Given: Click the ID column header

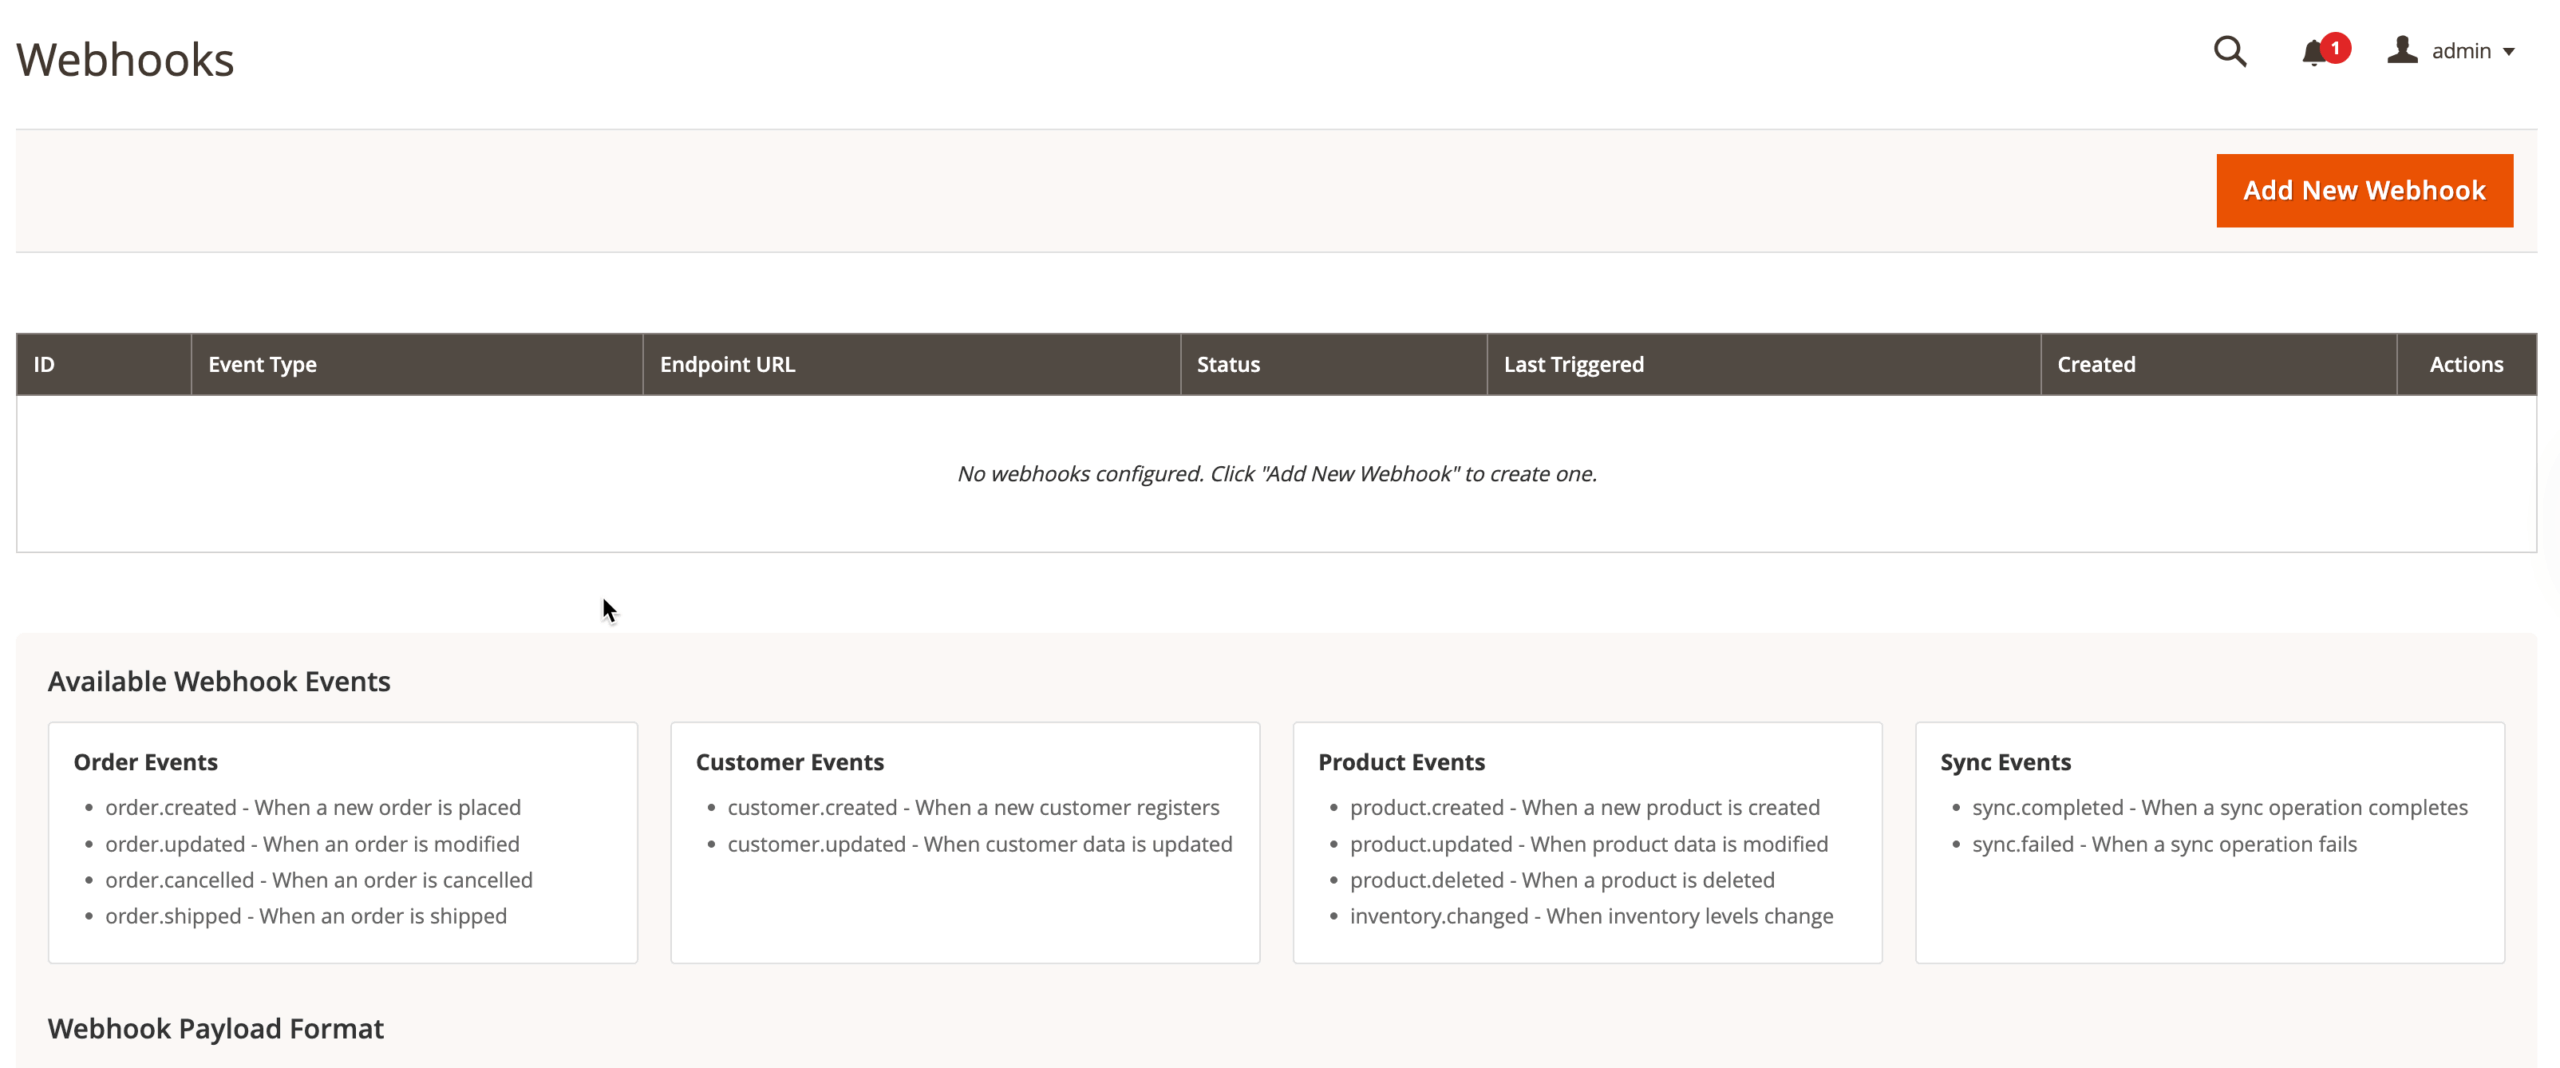Looking at the screenshot, I should coord(44,364).
